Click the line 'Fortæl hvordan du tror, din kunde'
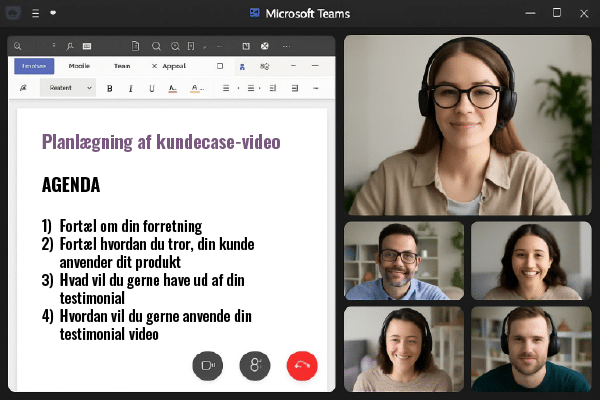Screen dimensions: 600x400 tap(157, 244)
